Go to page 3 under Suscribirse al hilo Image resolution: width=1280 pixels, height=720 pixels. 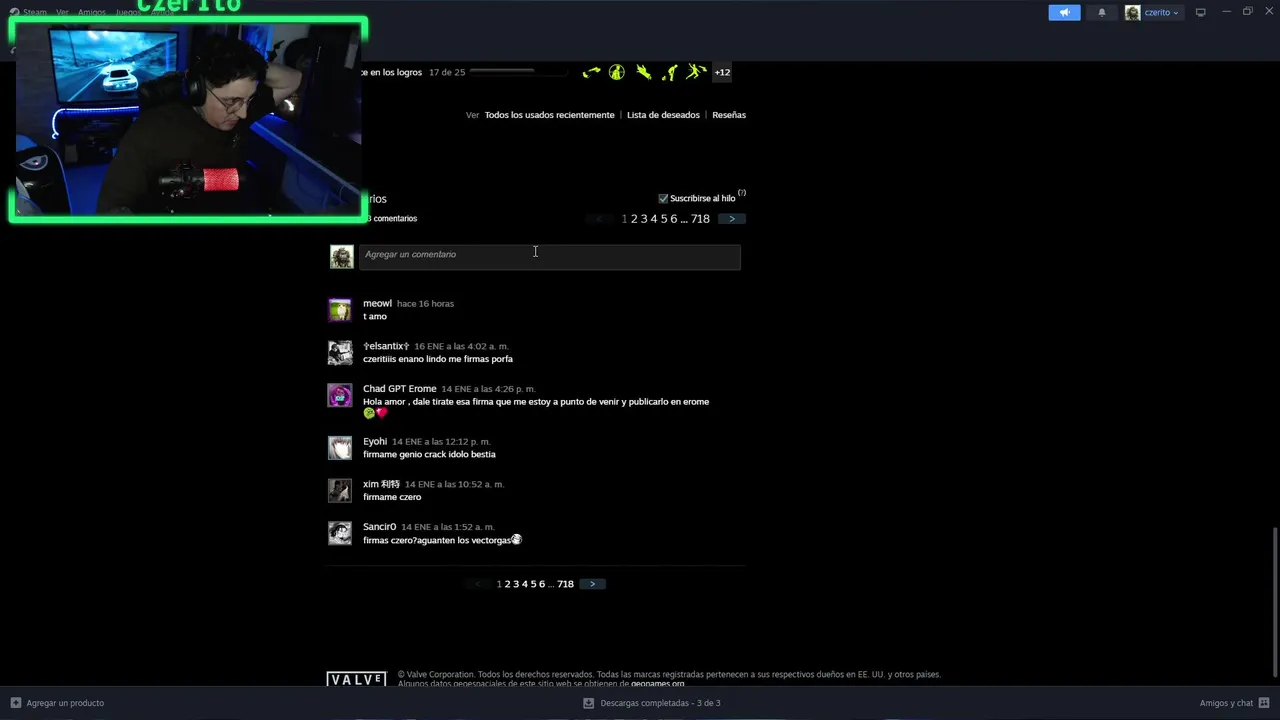tap(644, 219)
